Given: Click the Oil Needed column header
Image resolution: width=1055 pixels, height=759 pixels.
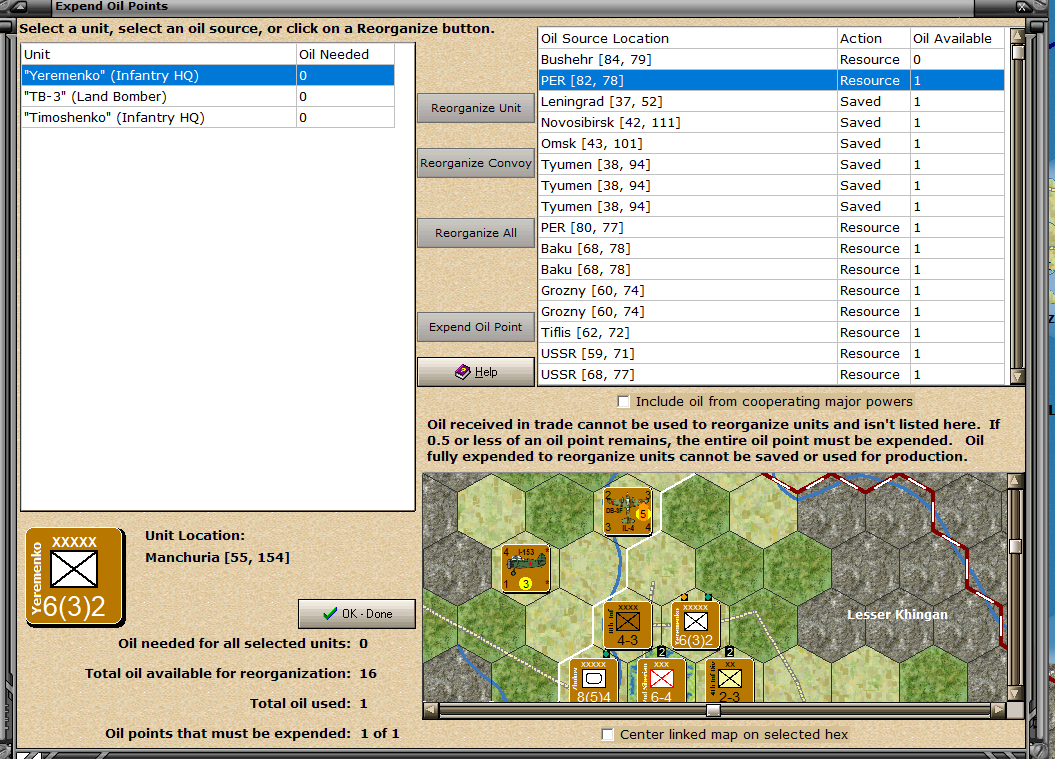Looking at the screenshot, I should [346, 55].
